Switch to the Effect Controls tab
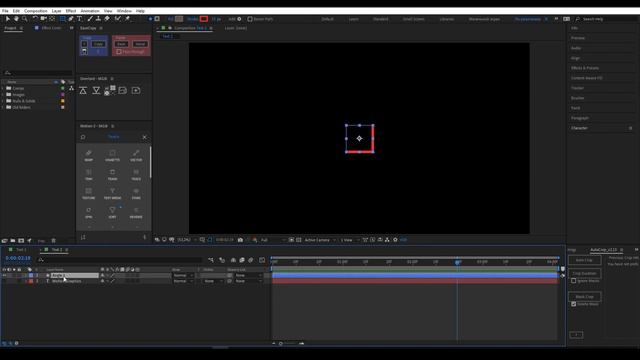The image size is (640, 360). [51, 28]
